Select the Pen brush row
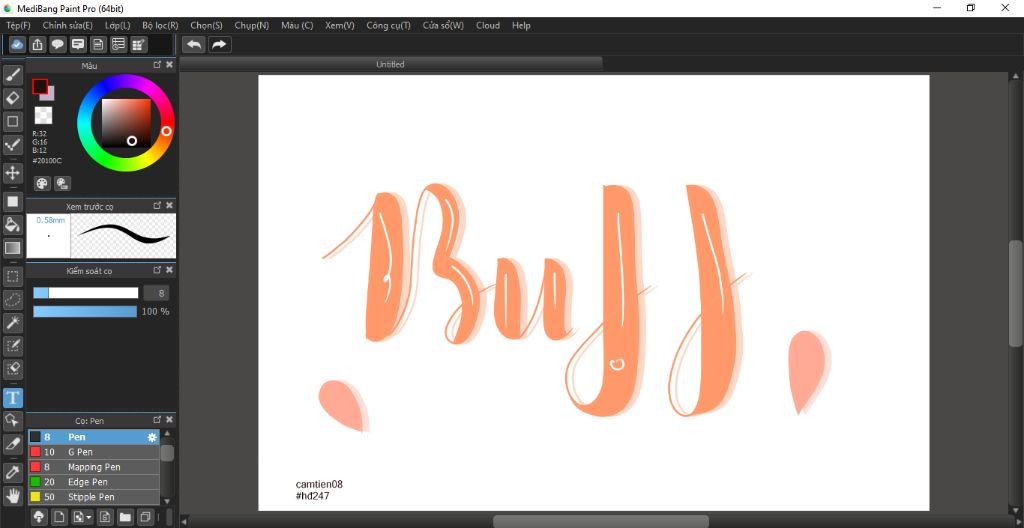 pos(93,437)
